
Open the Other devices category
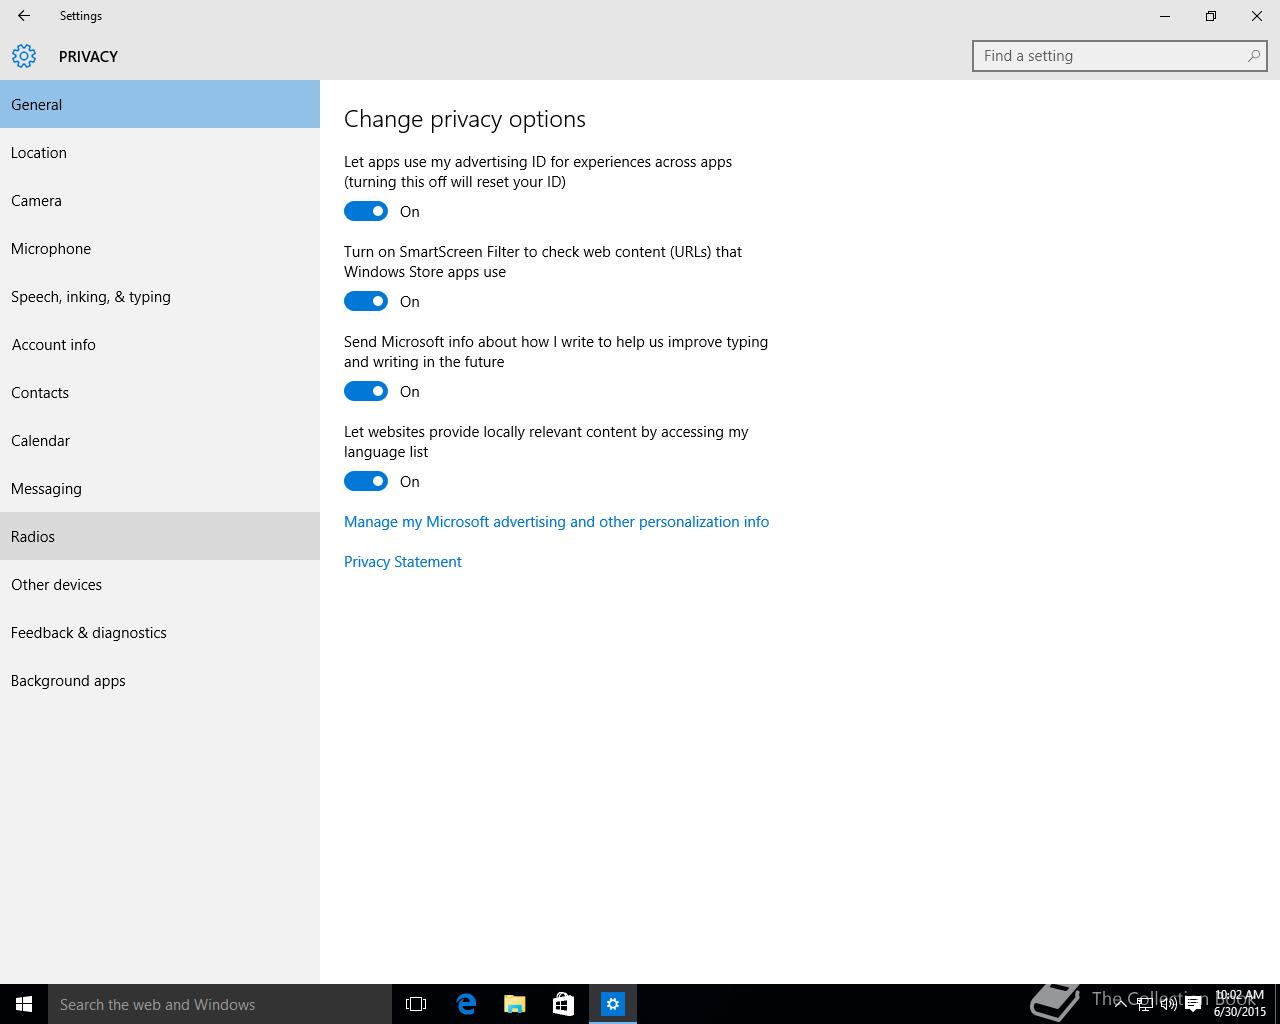pos(160,584)
